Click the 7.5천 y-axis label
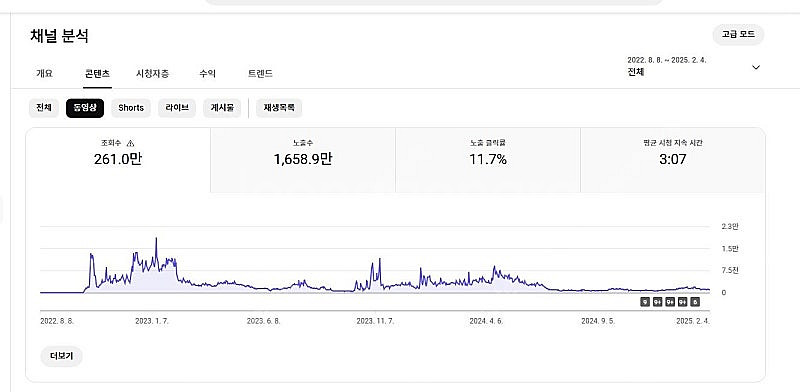The width and height of the screenshot is (800, 392). 730,271
